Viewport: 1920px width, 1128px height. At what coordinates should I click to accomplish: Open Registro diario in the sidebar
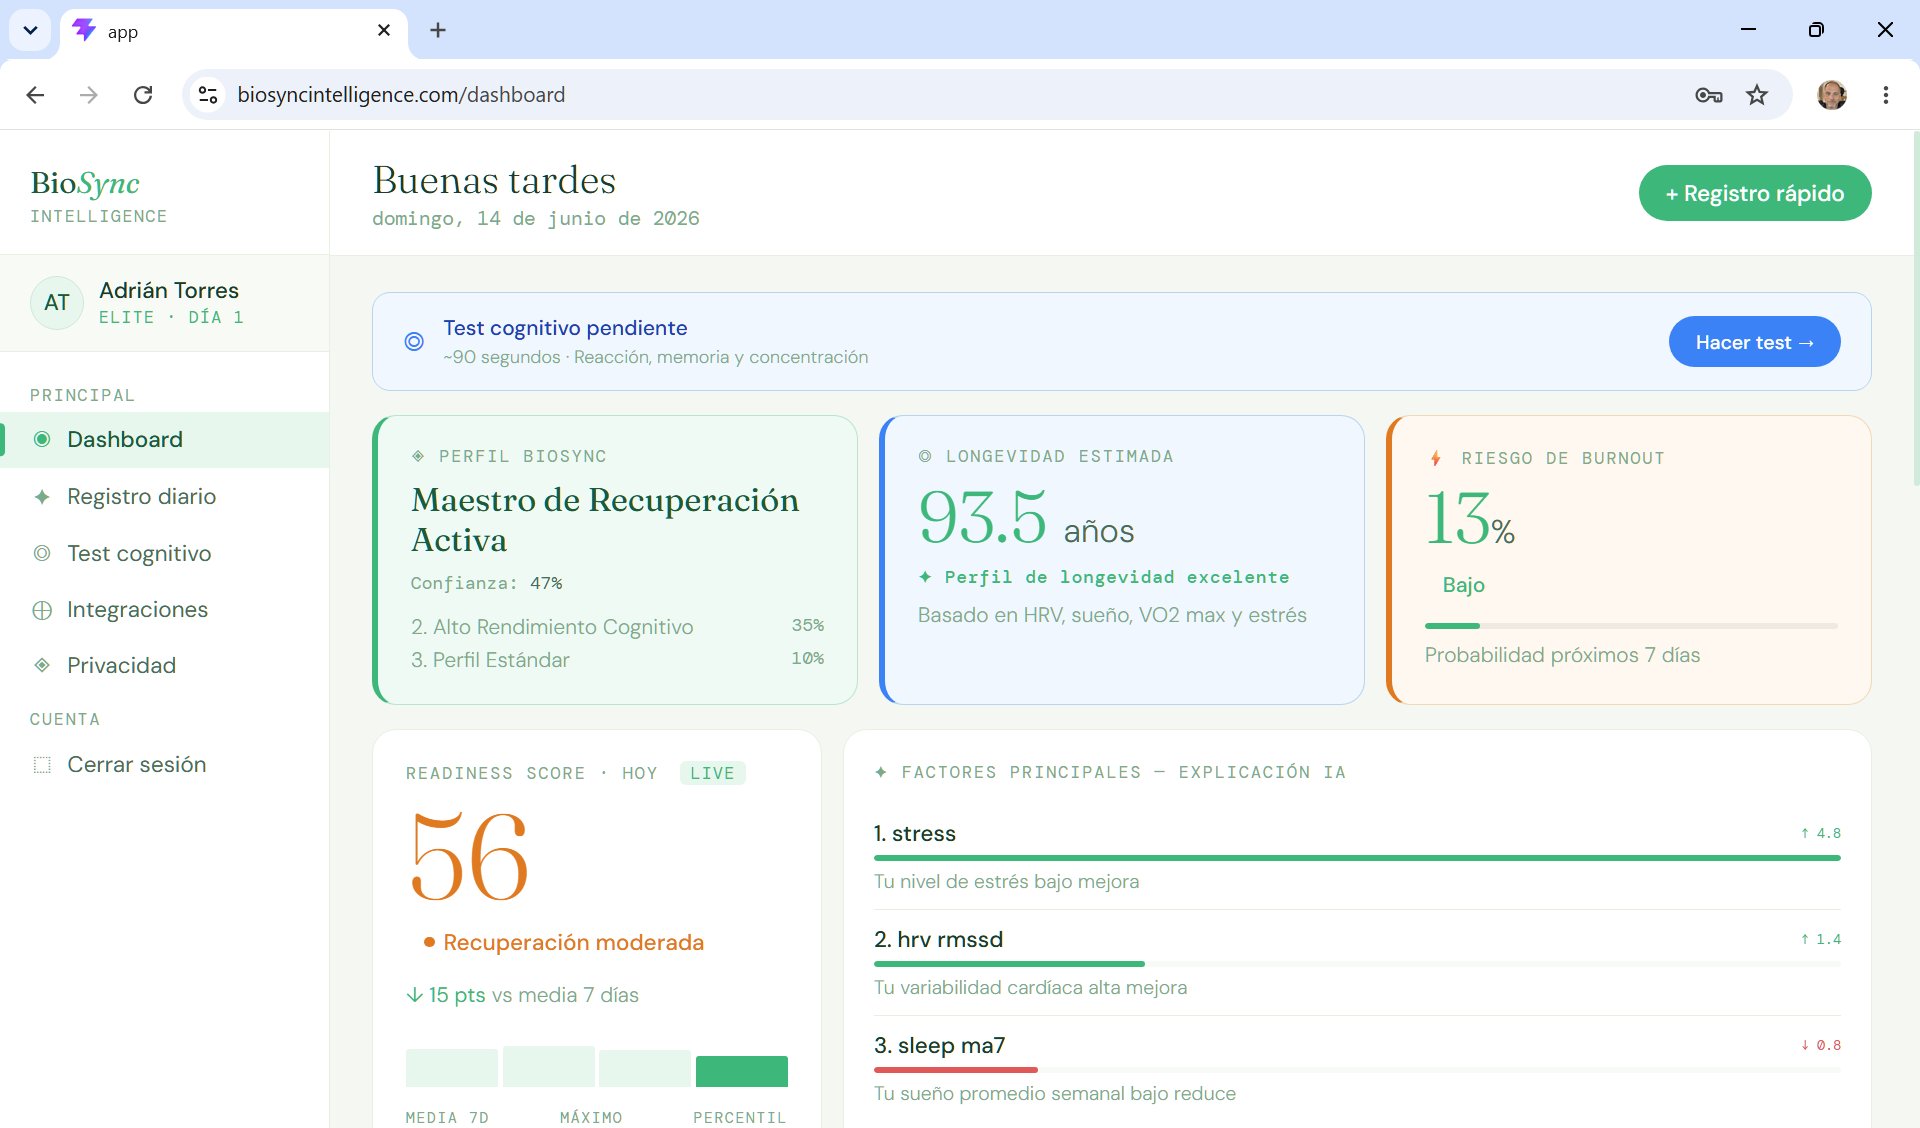pyautogui.click(x=165, y=496)
